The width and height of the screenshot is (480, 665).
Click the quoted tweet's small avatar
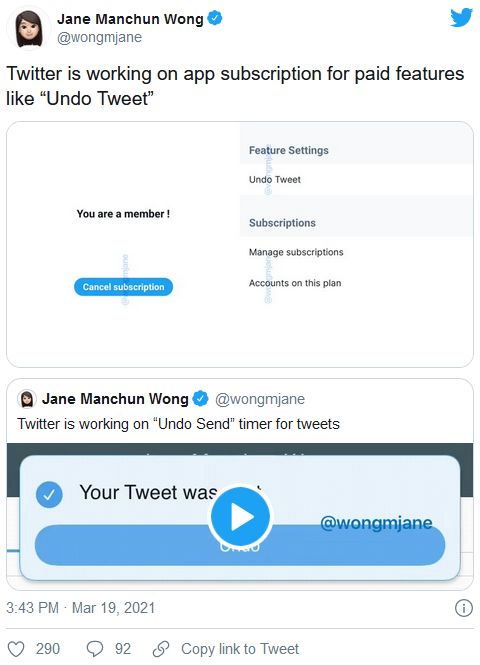click(x=27, y=399)
